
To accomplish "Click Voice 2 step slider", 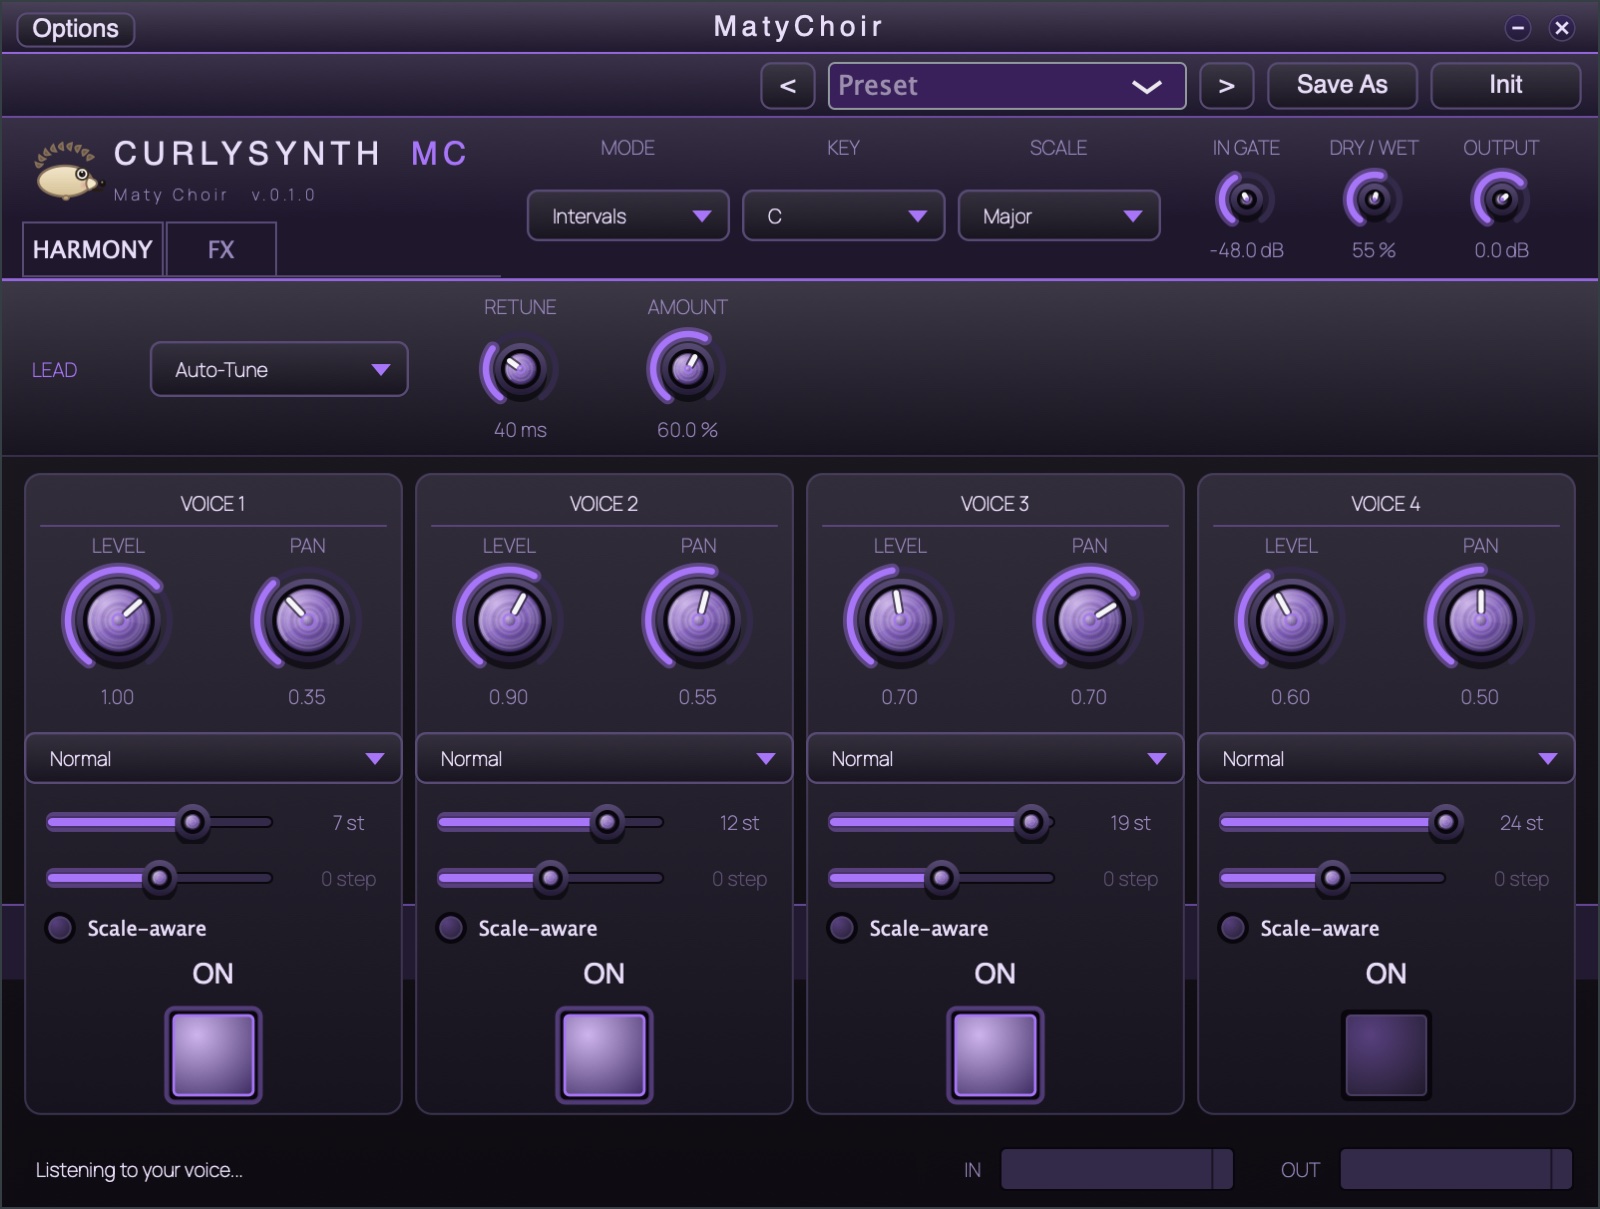I will click(551, 878).
